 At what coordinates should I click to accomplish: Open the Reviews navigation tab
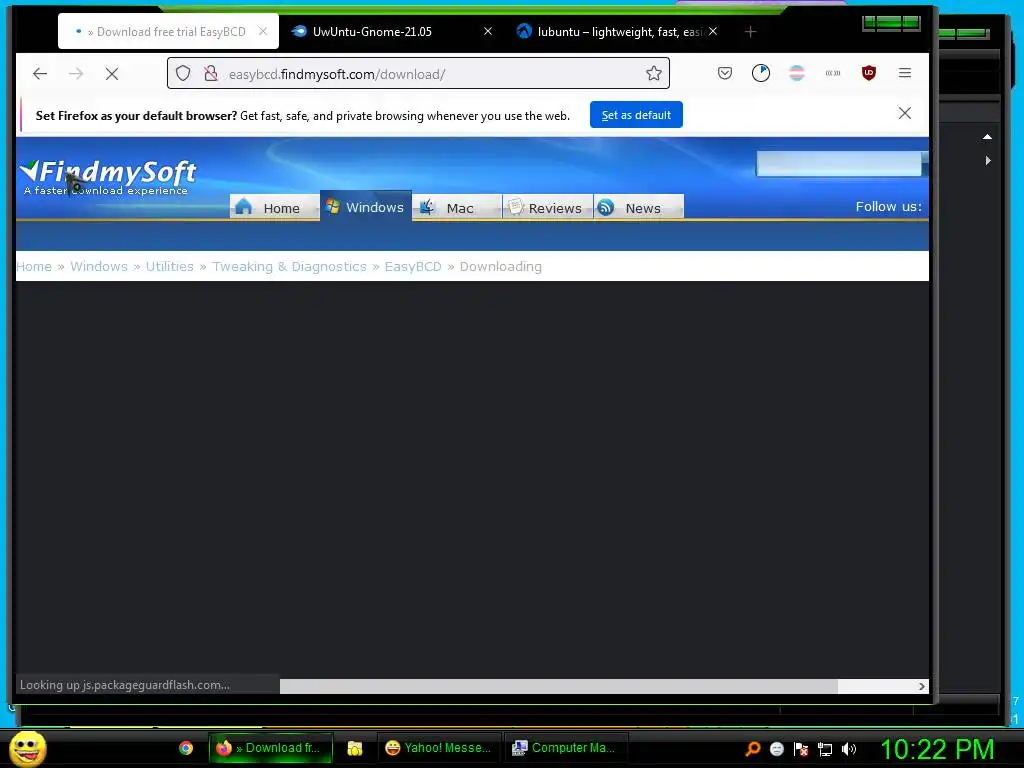(x=547, y=208)
